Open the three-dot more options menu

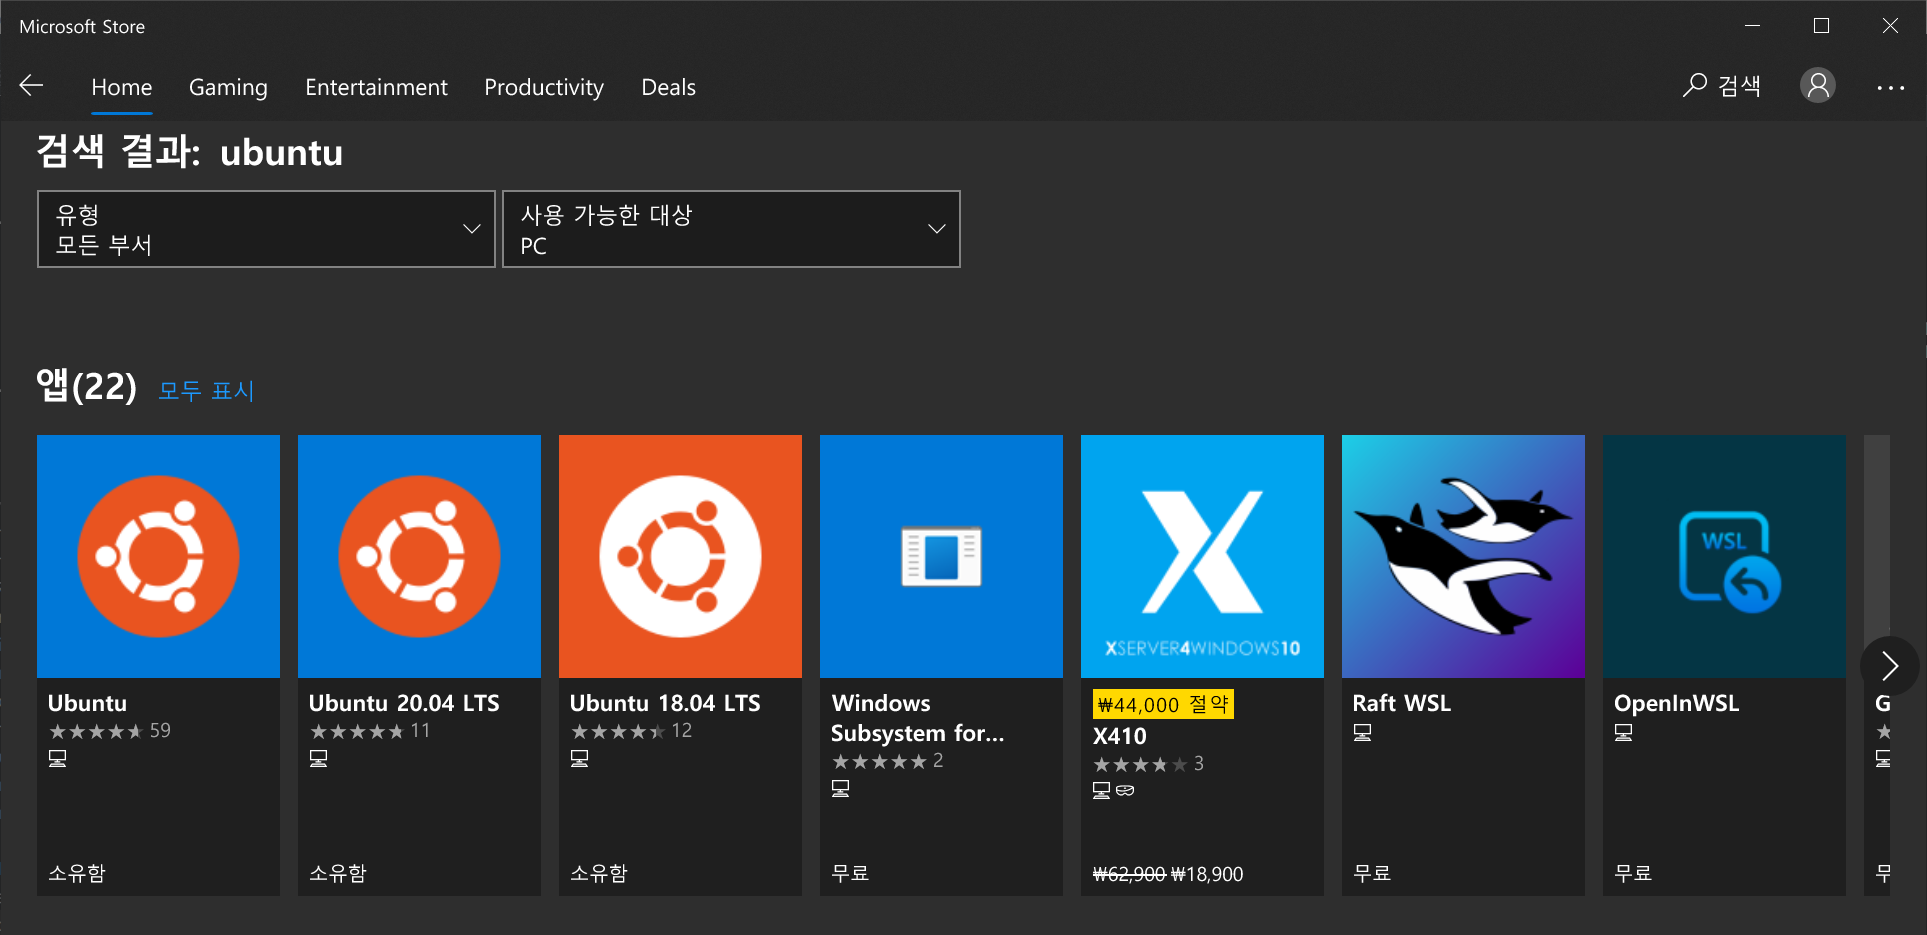[x=1890, y=88]
